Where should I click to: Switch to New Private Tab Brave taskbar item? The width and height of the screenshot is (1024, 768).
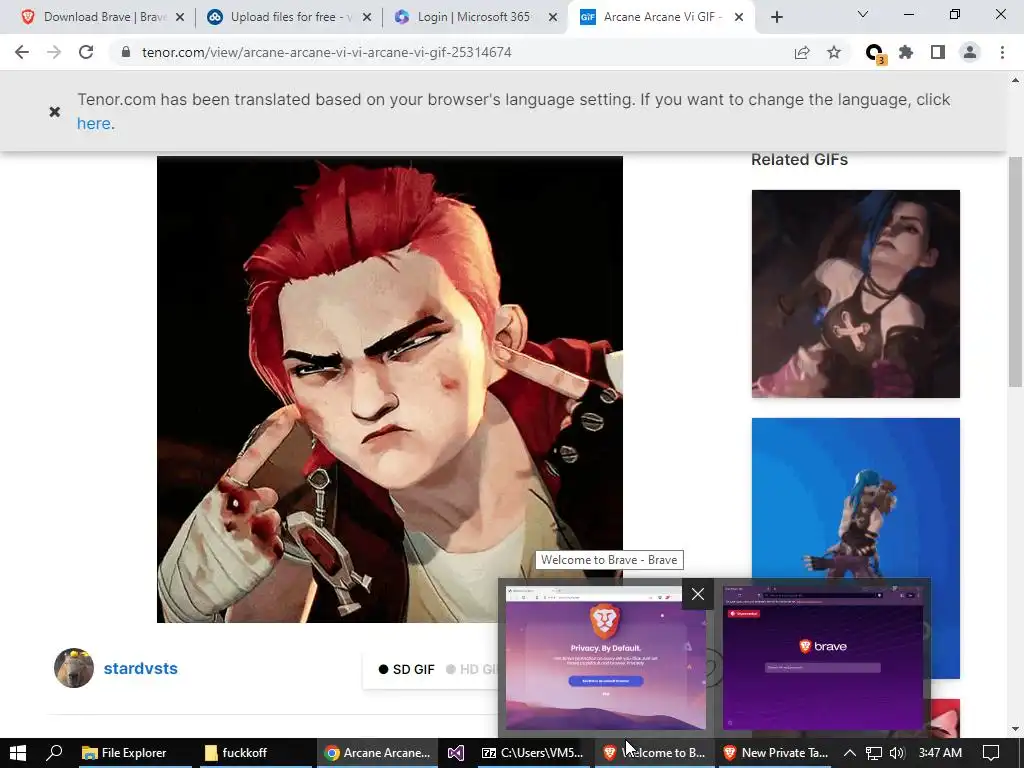776,753
